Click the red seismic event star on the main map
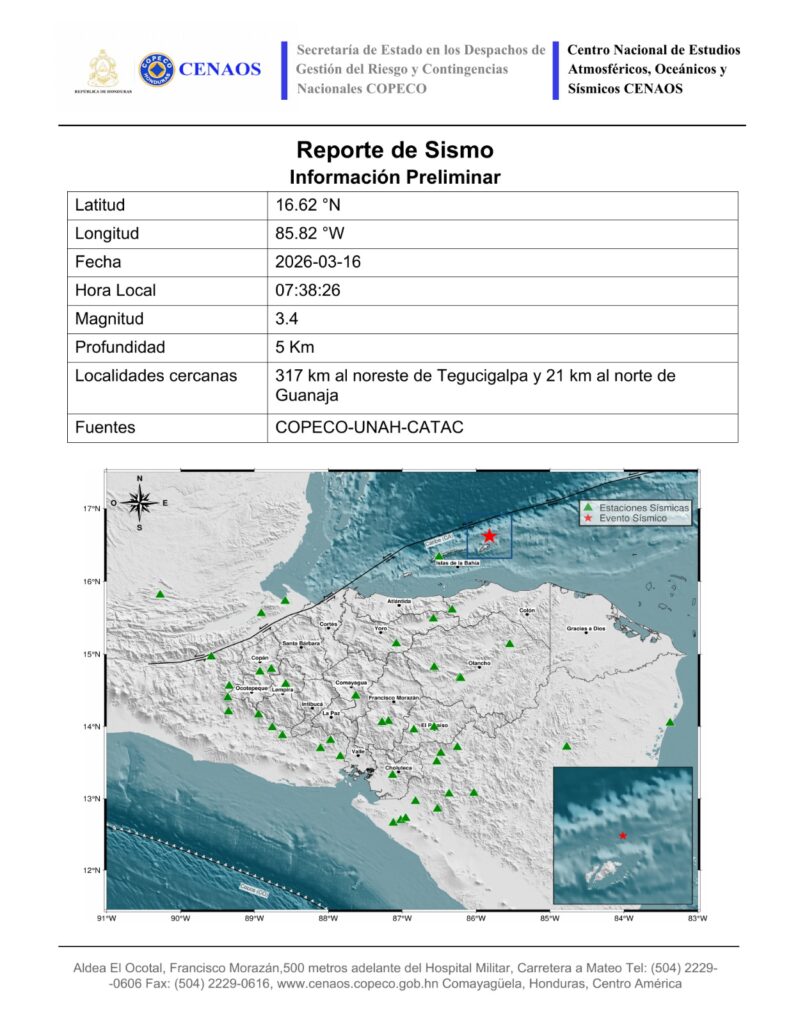The height and width of the screenshot is (1024, 791). pos(489,536)
